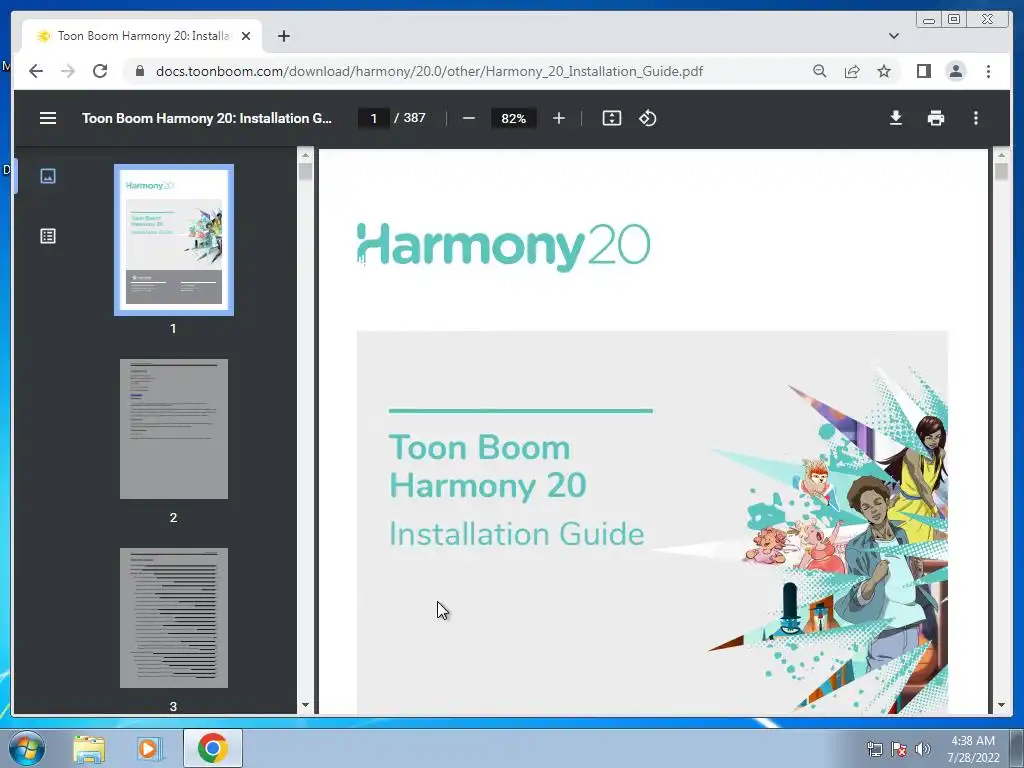Open the PDF viewer more actions menu
The height and width of the screenshot is (768, 1024).
coord(976,118)
